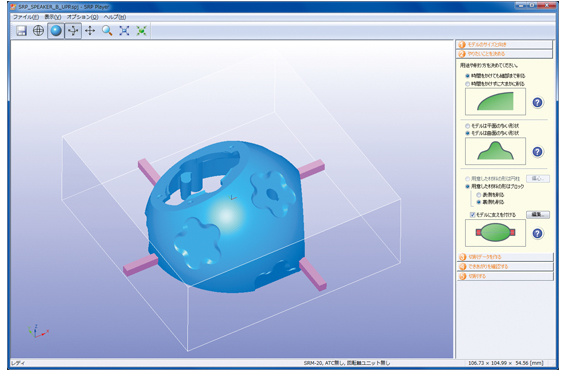Expand step 1 モデルのサイズと向き
567x370 pixels.
(504, 44)
